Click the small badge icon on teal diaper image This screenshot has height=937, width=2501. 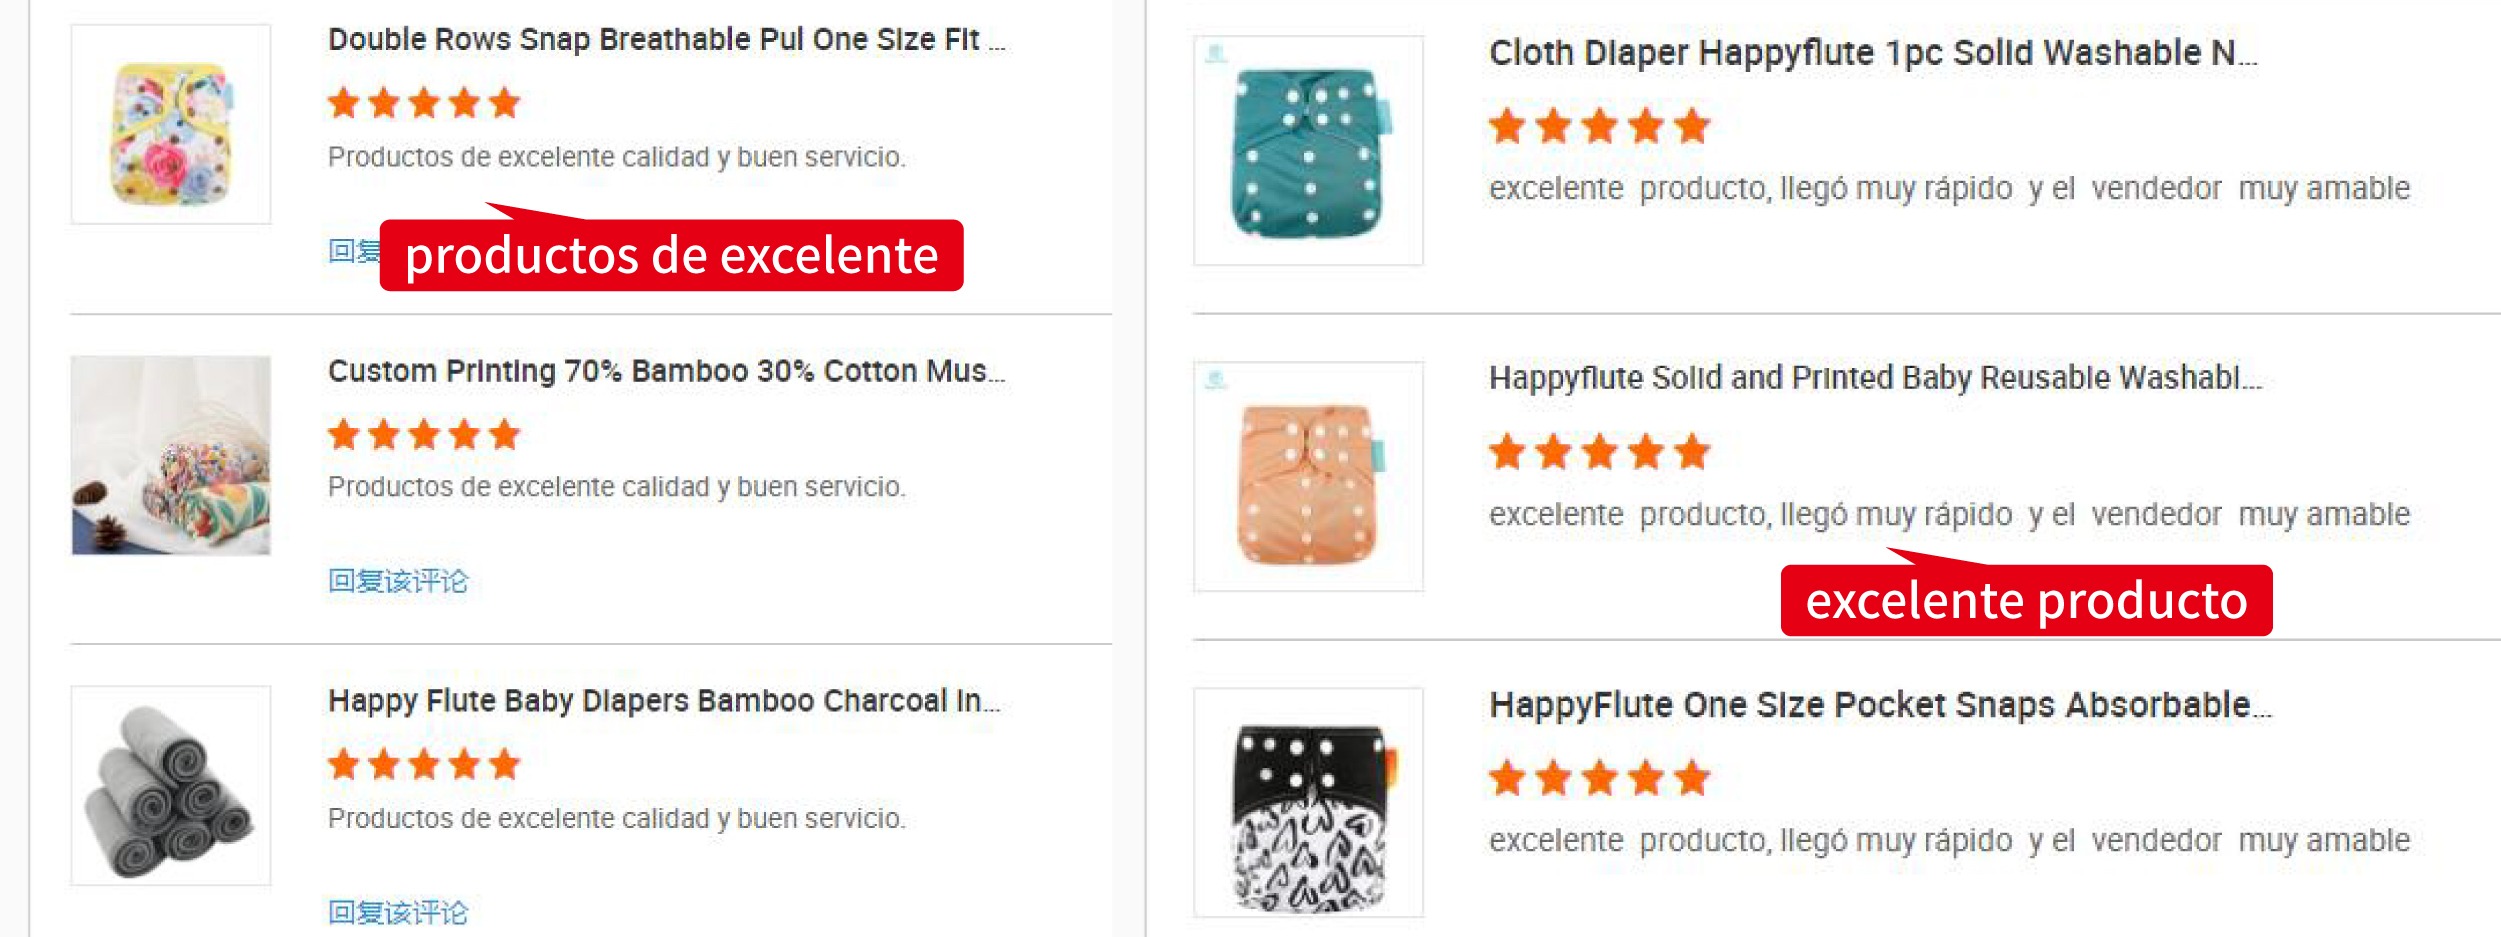(x=1216, y=53)
